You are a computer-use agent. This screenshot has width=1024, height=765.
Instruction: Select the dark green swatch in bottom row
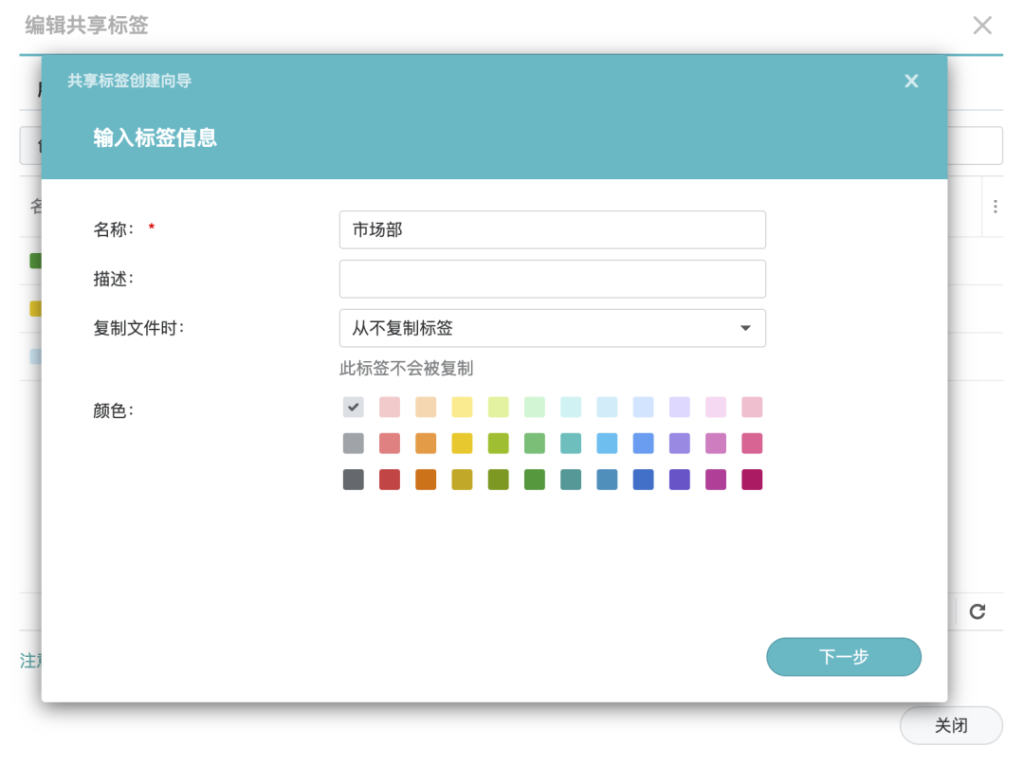pyautogui.click(x=534, y=479)
